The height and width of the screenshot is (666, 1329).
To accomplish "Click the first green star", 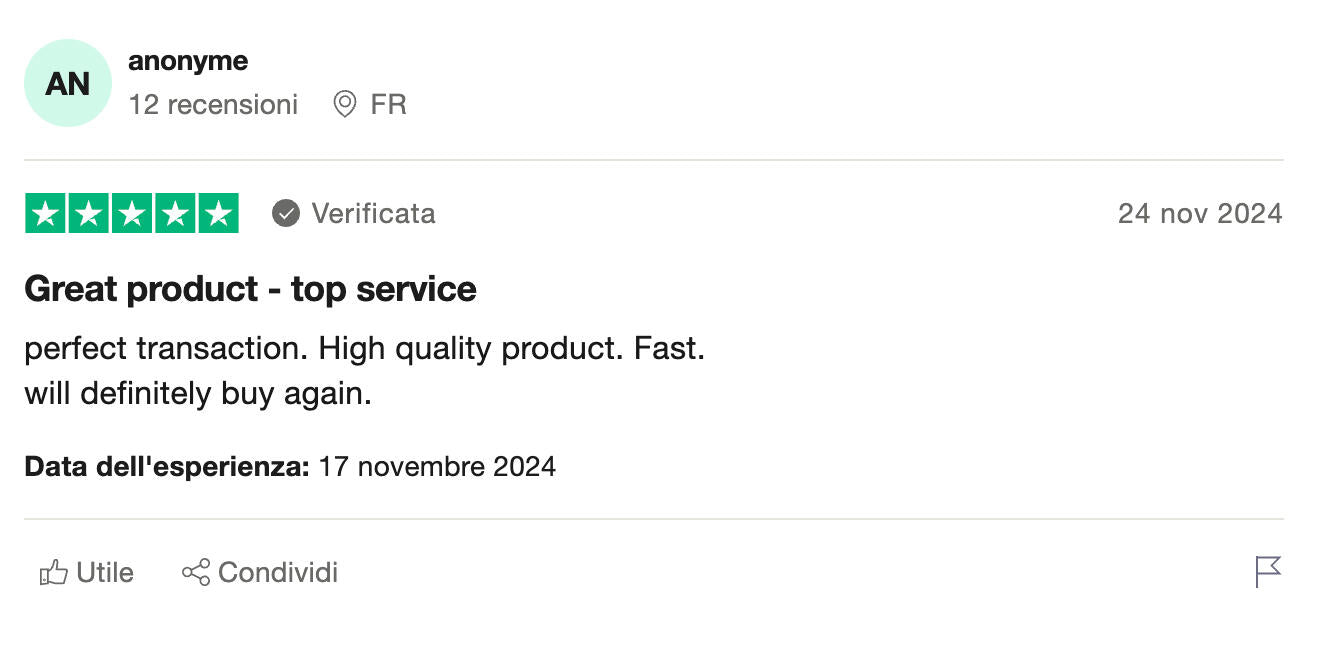I will pyautogui.click(x=45, y=213).
